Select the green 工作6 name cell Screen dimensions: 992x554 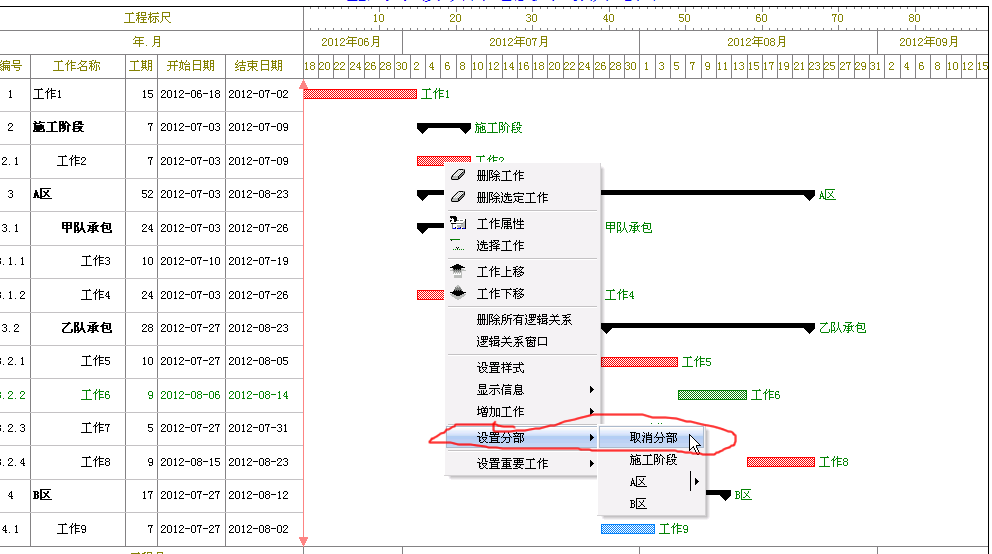(x=78, y=395)
